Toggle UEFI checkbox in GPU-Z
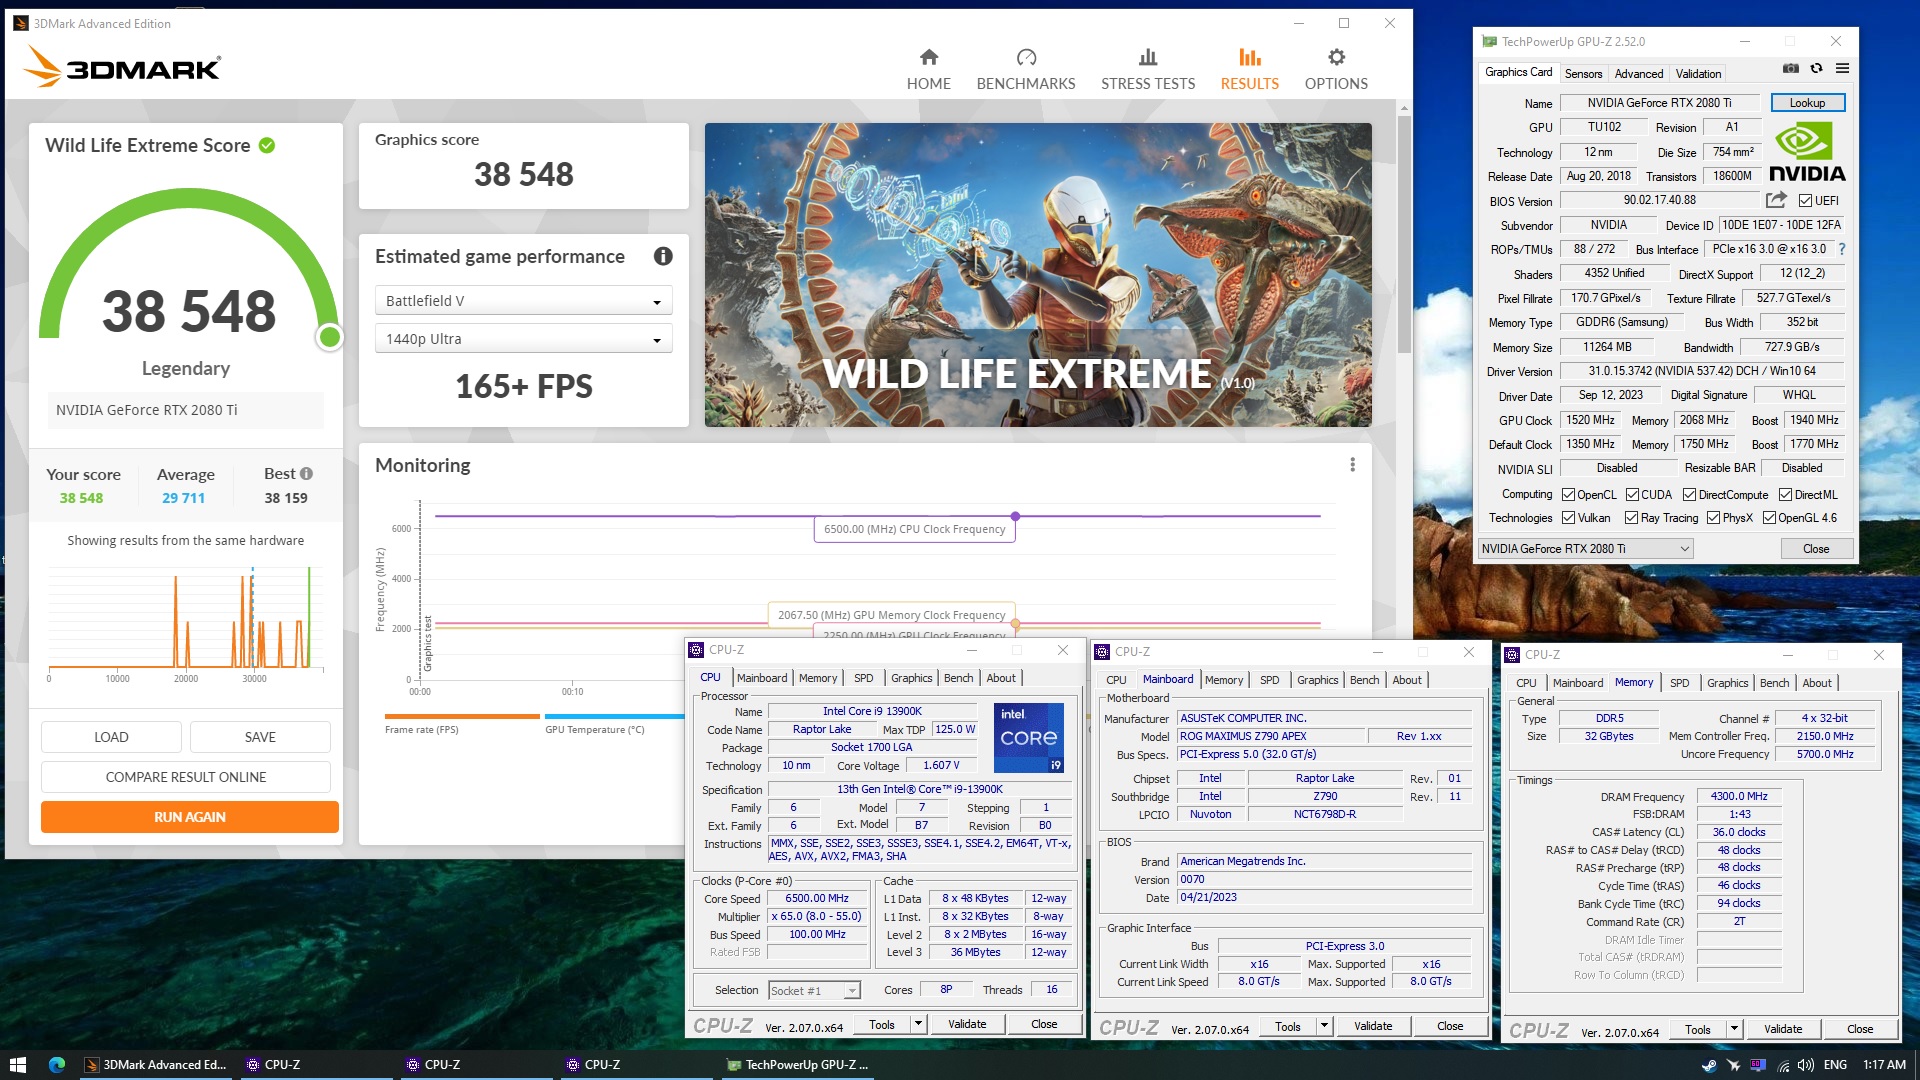Image resolution: width=1920 pixels, height=1080 pixels. tap(1806, 201)
